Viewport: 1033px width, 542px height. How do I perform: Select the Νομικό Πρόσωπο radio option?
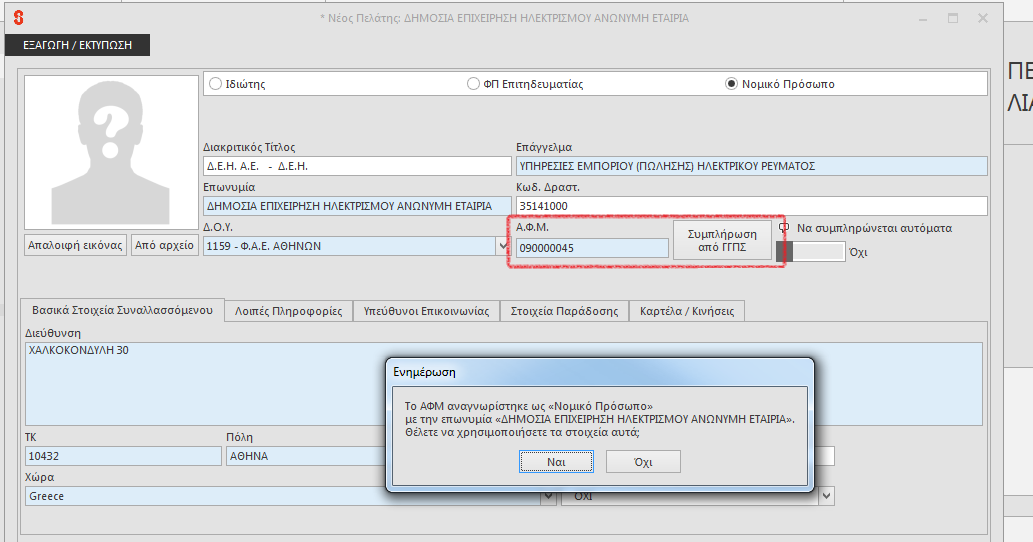pyautogui.click(x=731, y=84)
